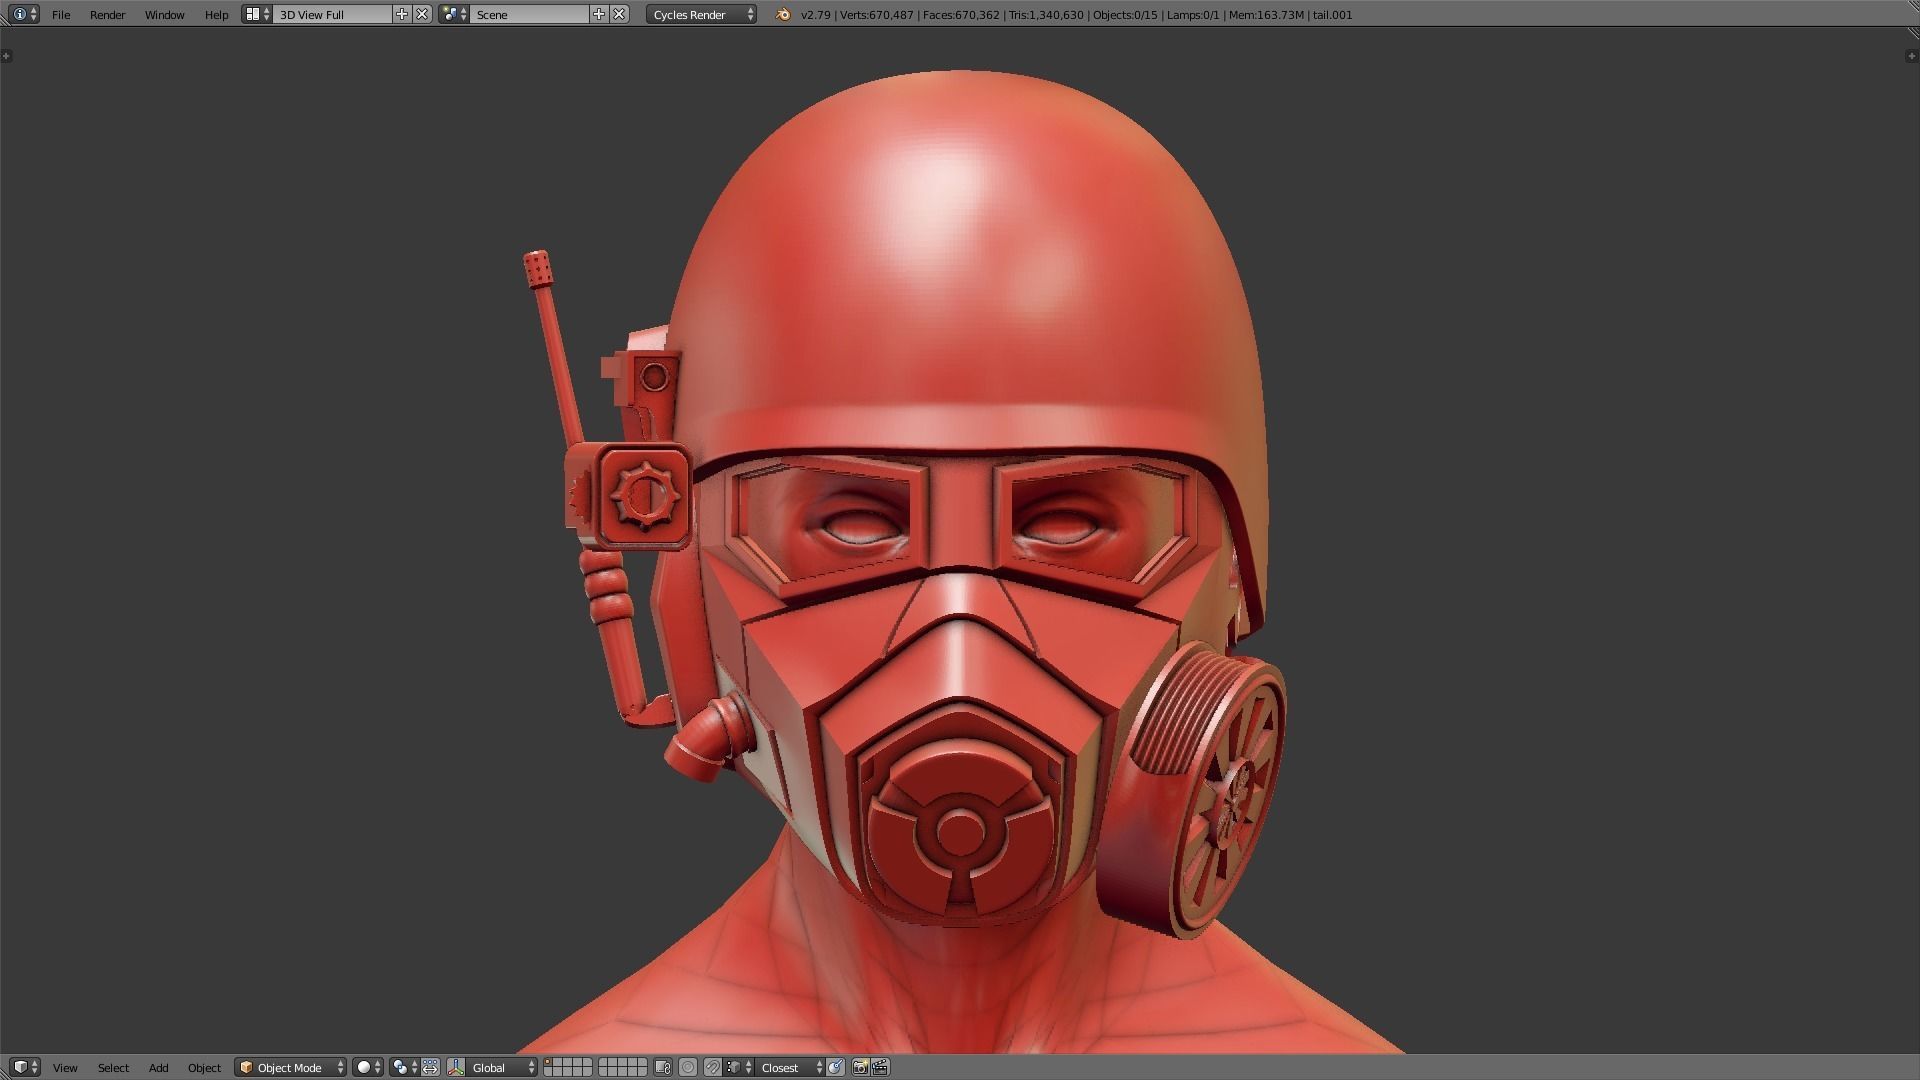Open the snap element type selector
Screen dimensions: 1920x1080
tap(738, 1067)
